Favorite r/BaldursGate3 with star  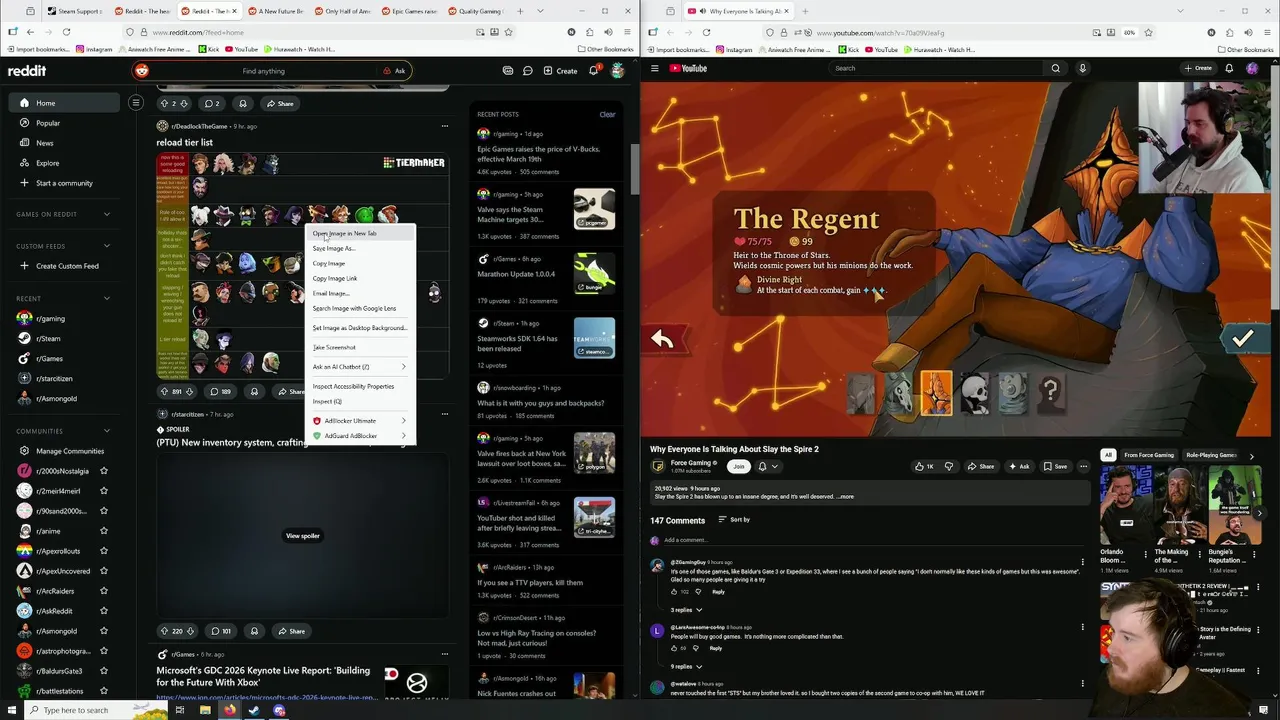103,671
